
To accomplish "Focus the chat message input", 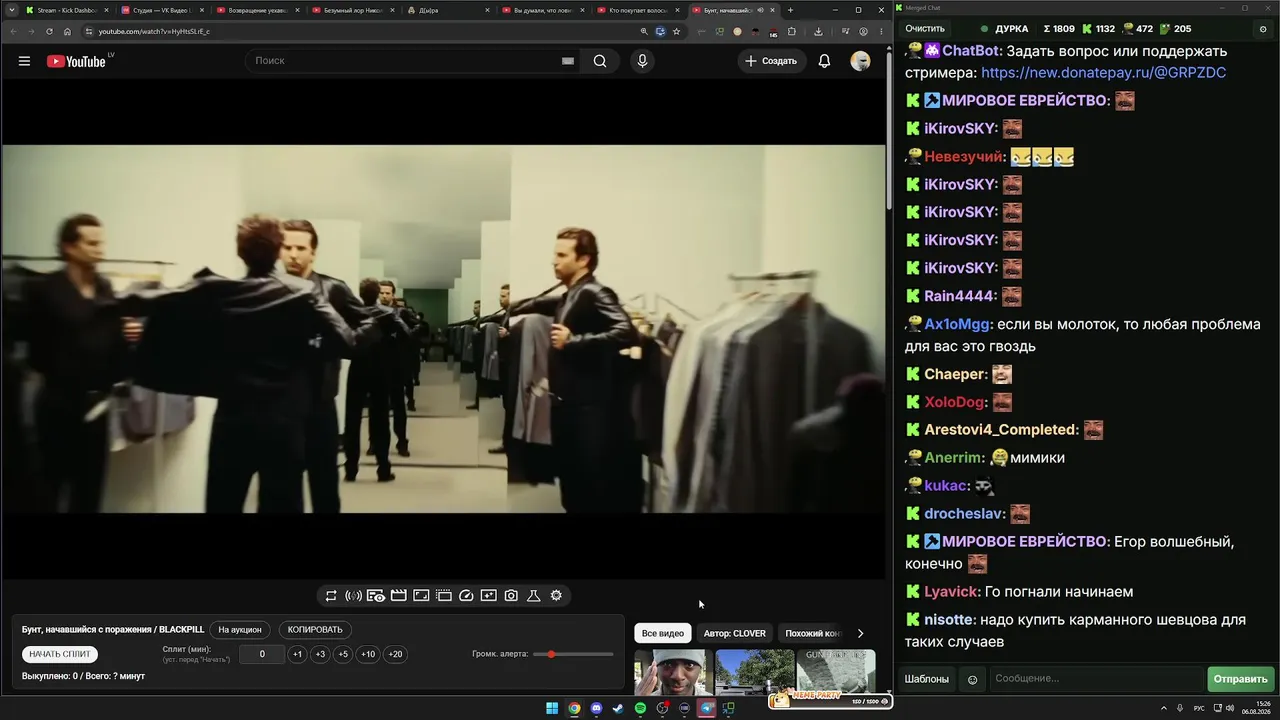I will (1096, 680).
